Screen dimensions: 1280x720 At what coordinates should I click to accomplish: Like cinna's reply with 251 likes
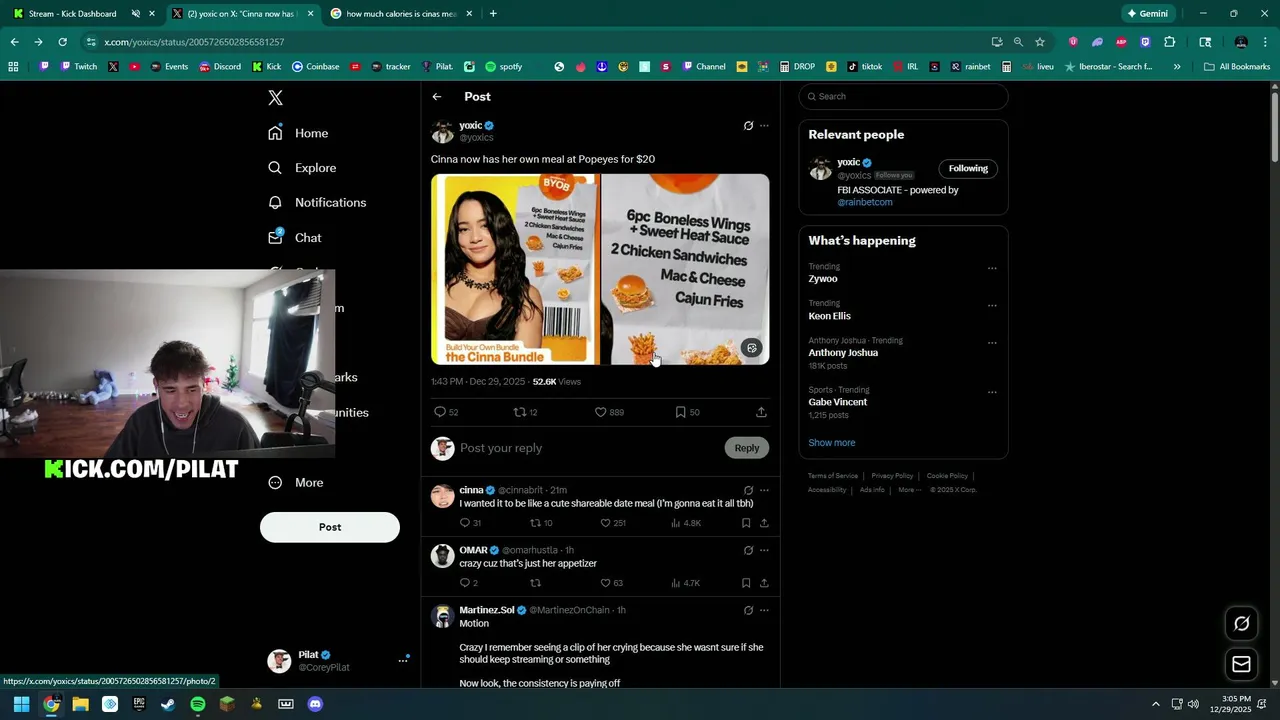[612, 523]
